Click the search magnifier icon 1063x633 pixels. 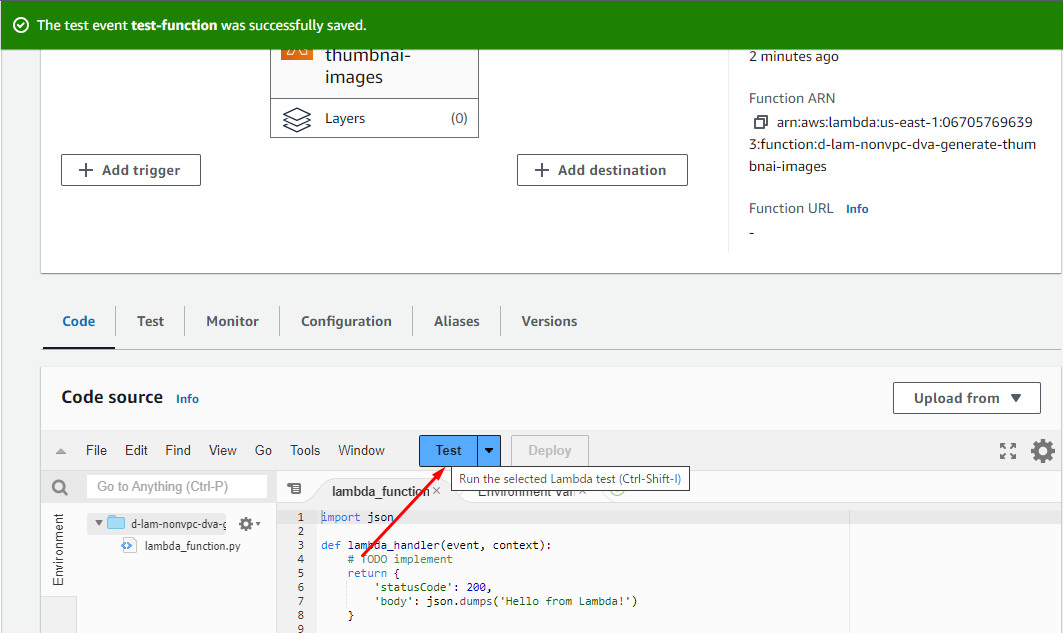click(60, 487)
